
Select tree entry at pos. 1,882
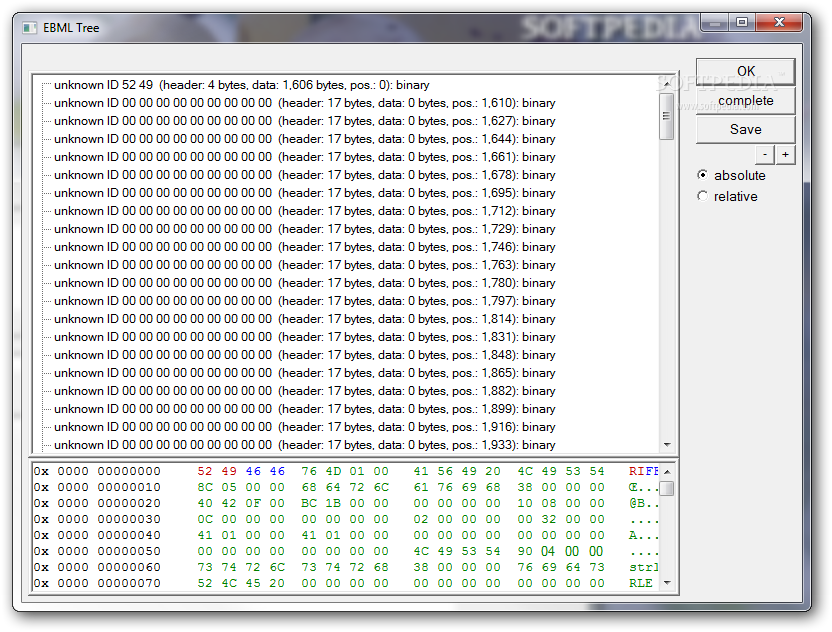[x=305, y=391]
